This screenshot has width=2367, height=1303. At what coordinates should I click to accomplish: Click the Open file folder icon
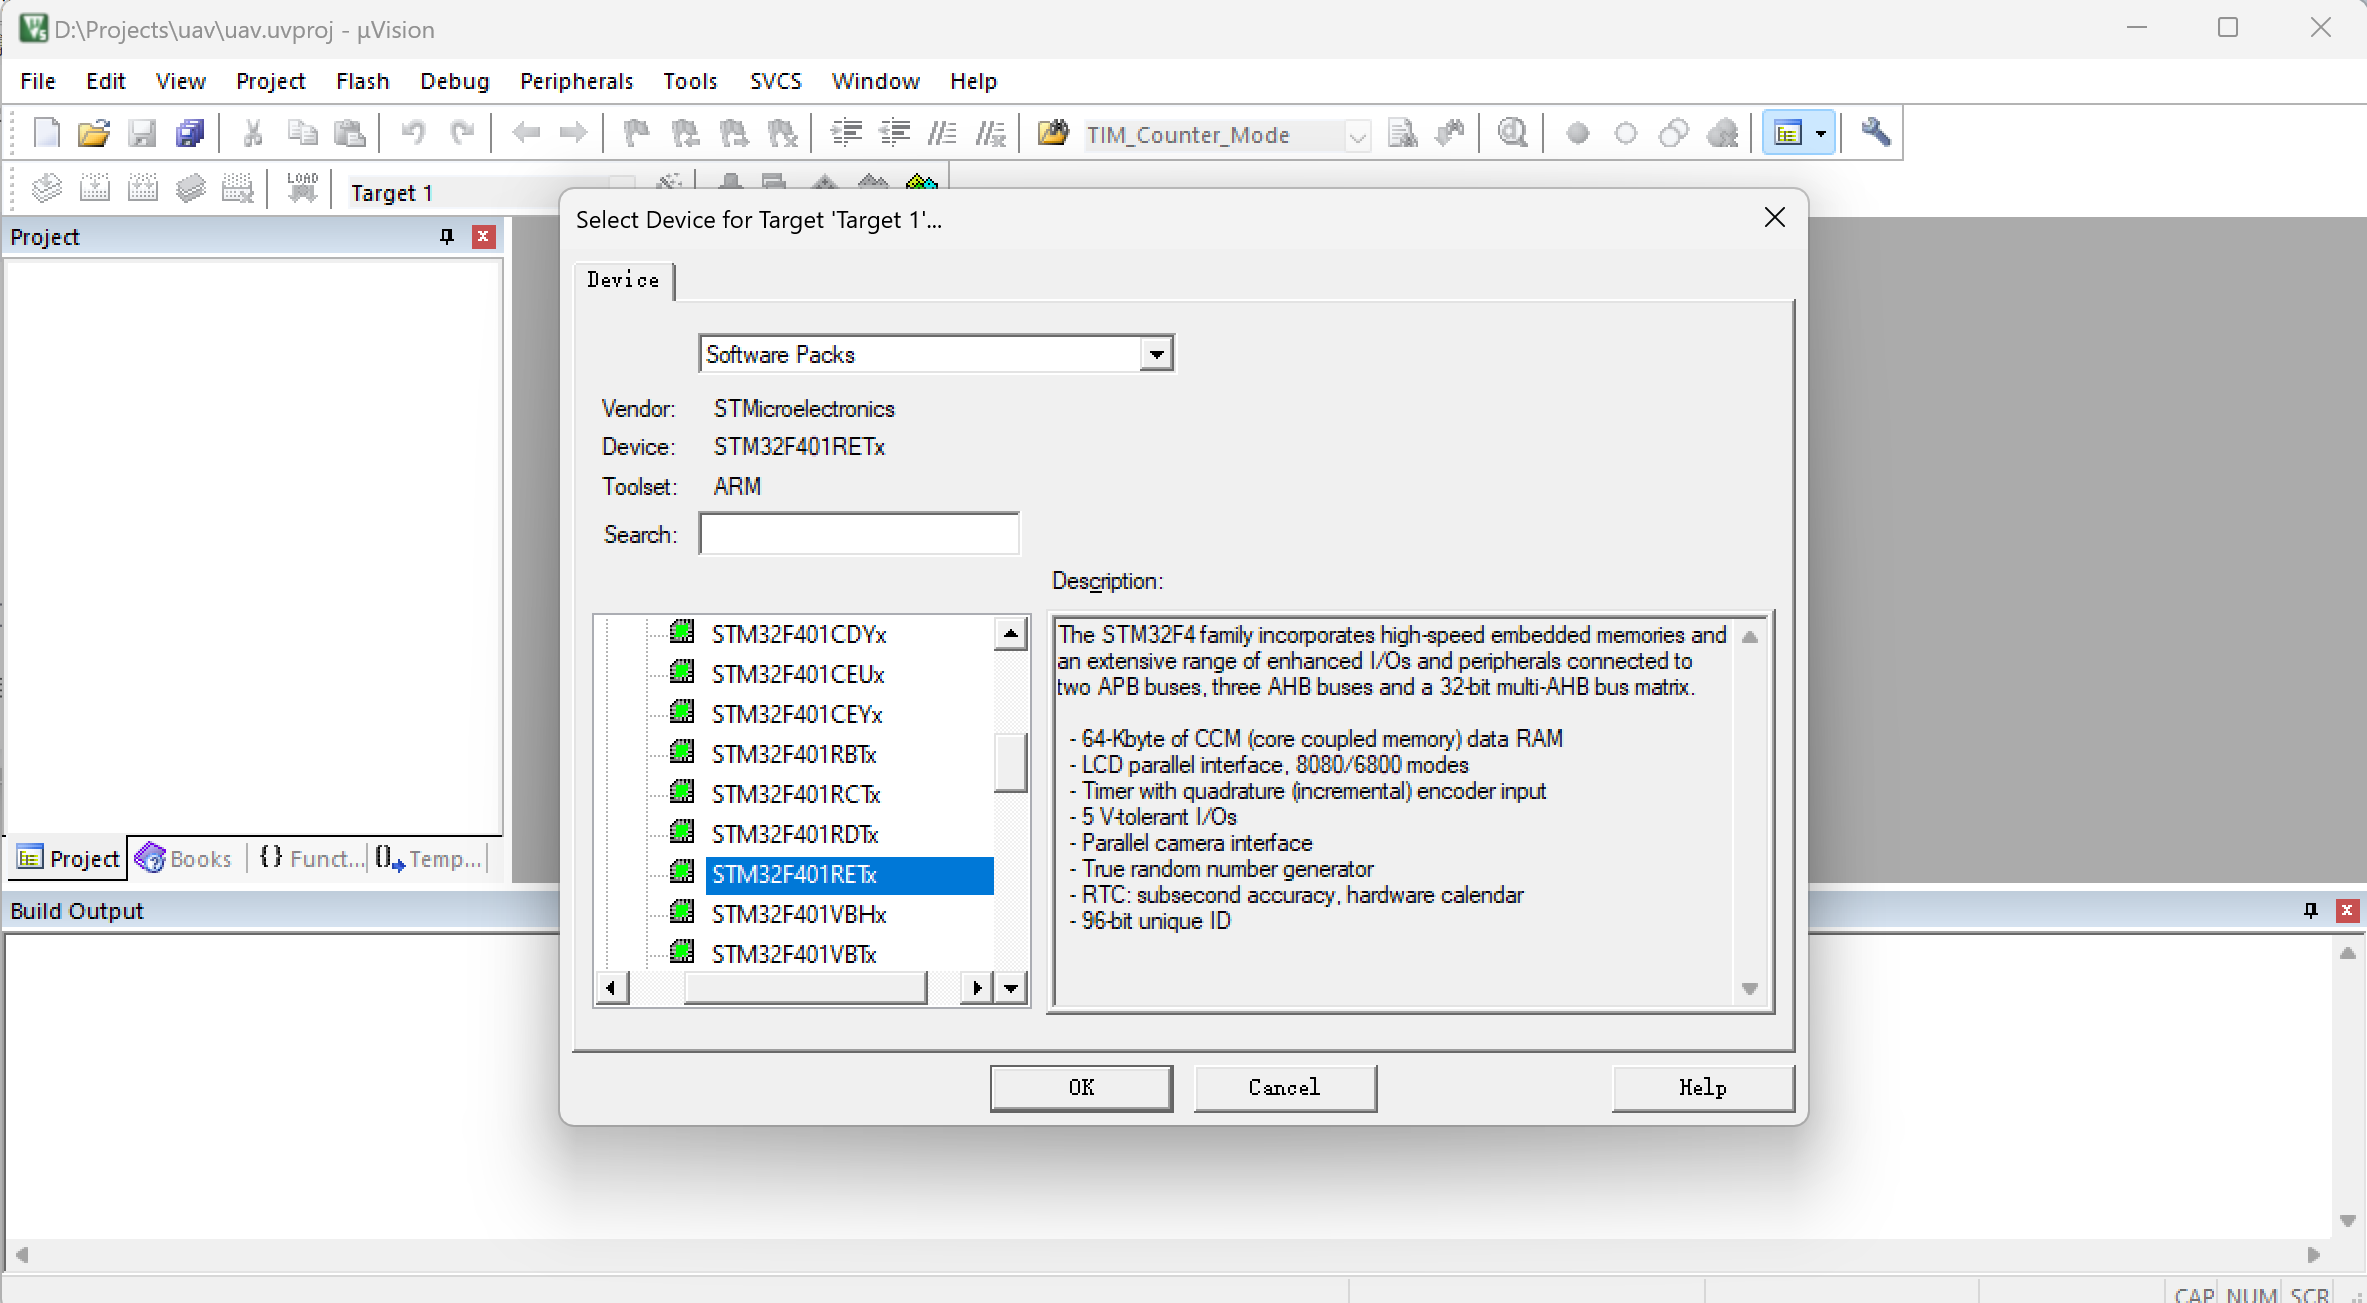[x=94, y=133]
